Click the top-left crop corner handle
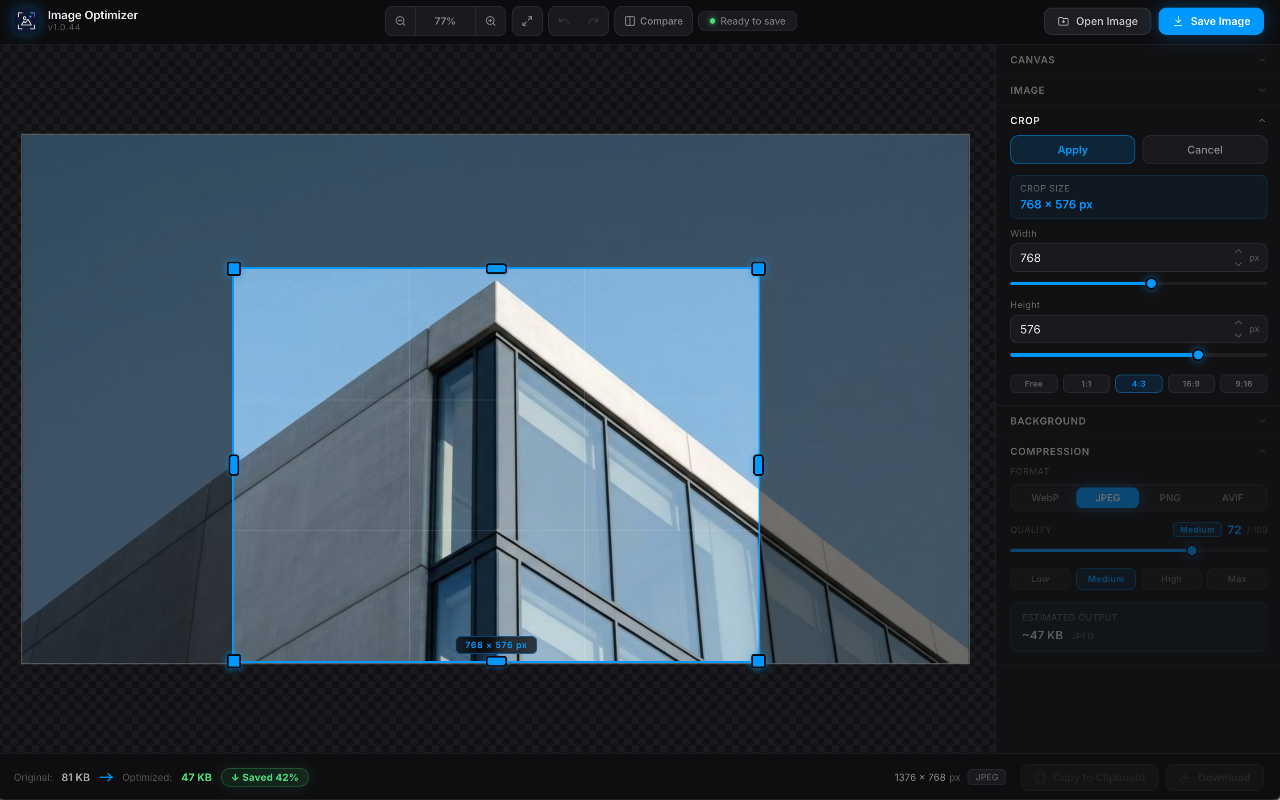The width and height of the screenshot is (1280, 800). tap(234, 268)
